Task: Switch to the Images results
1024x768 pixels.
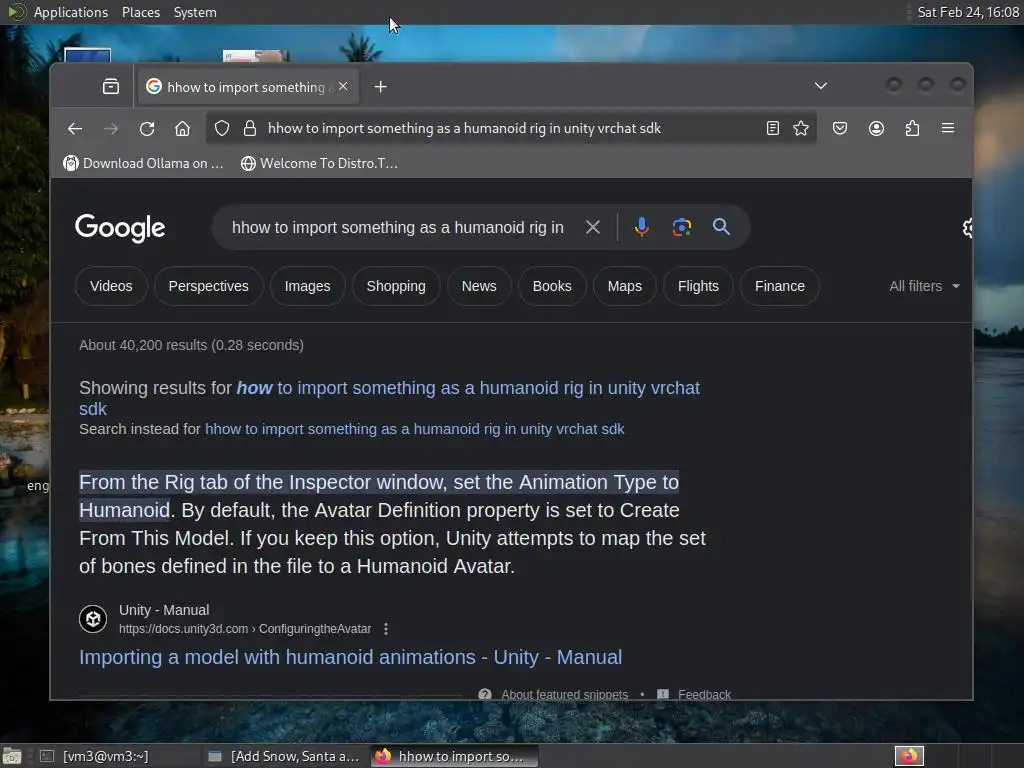Action: [307, 286]
